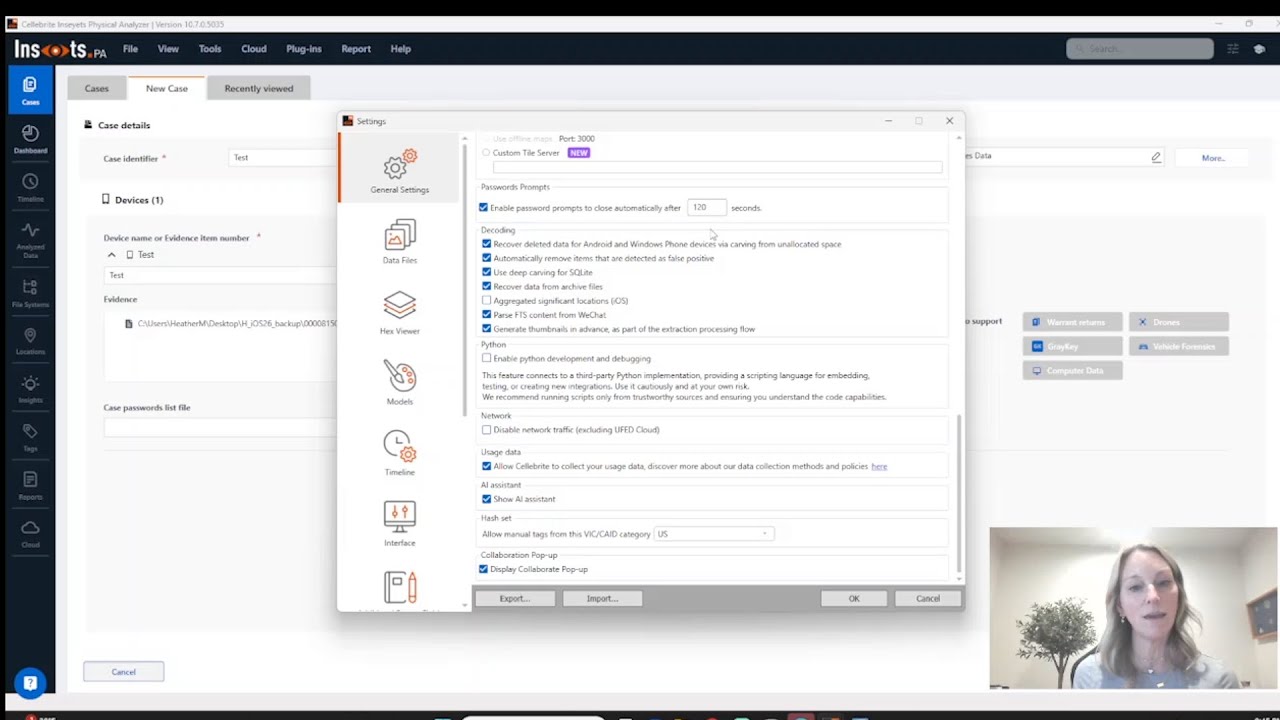
Task: Follow the 'here' link for data collection policies
Action: [x=879, y=466]
